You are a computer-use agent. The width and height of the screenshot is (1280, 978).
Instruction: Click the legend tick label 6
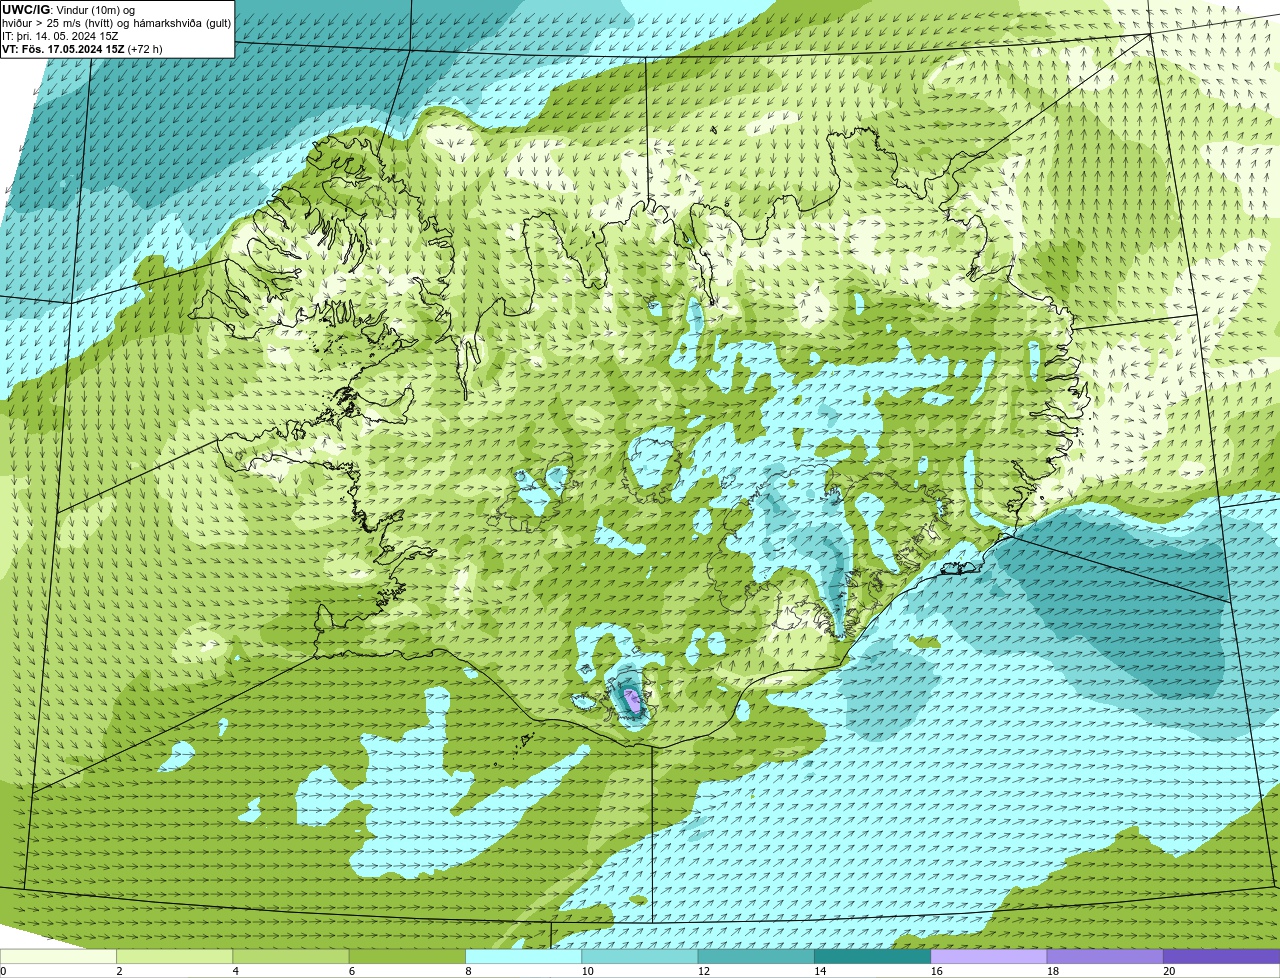point(352,971)
